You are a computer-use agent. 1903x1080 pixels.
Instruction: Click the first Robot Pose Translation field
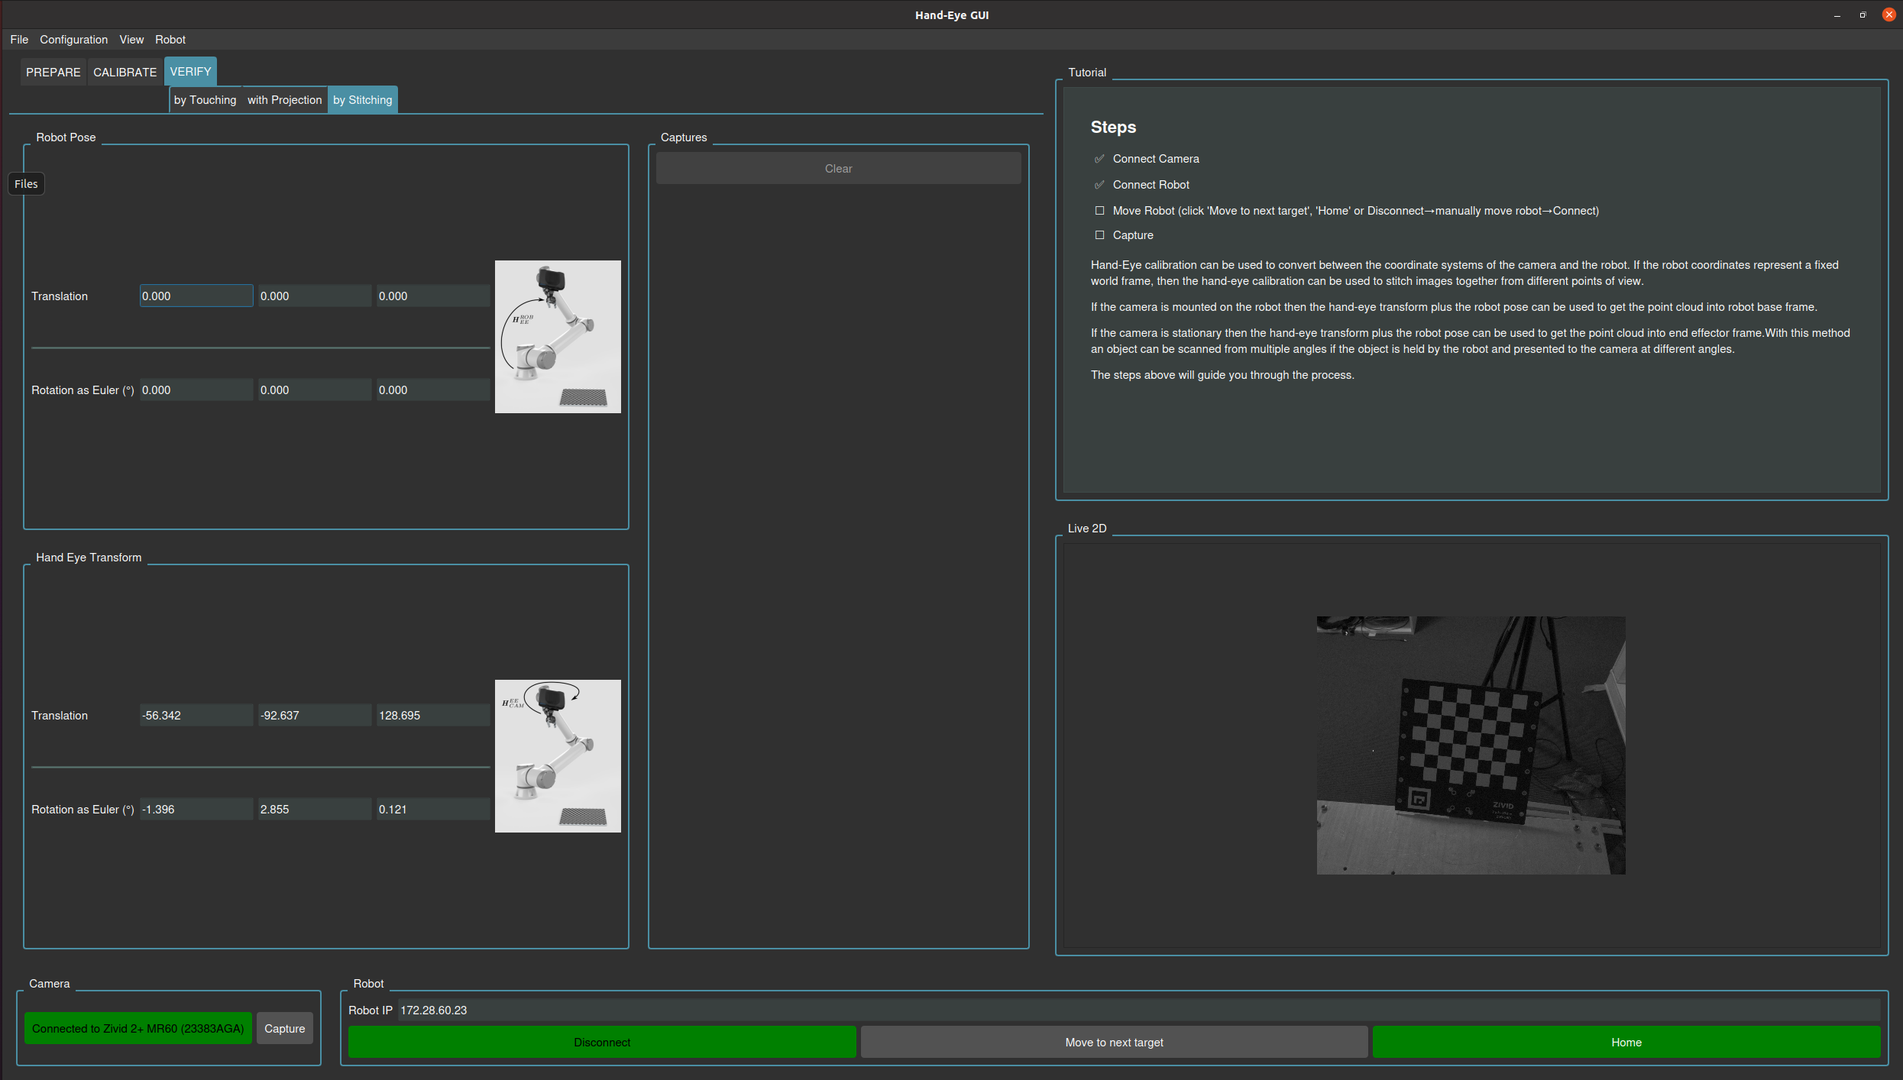tap(196, 296)
